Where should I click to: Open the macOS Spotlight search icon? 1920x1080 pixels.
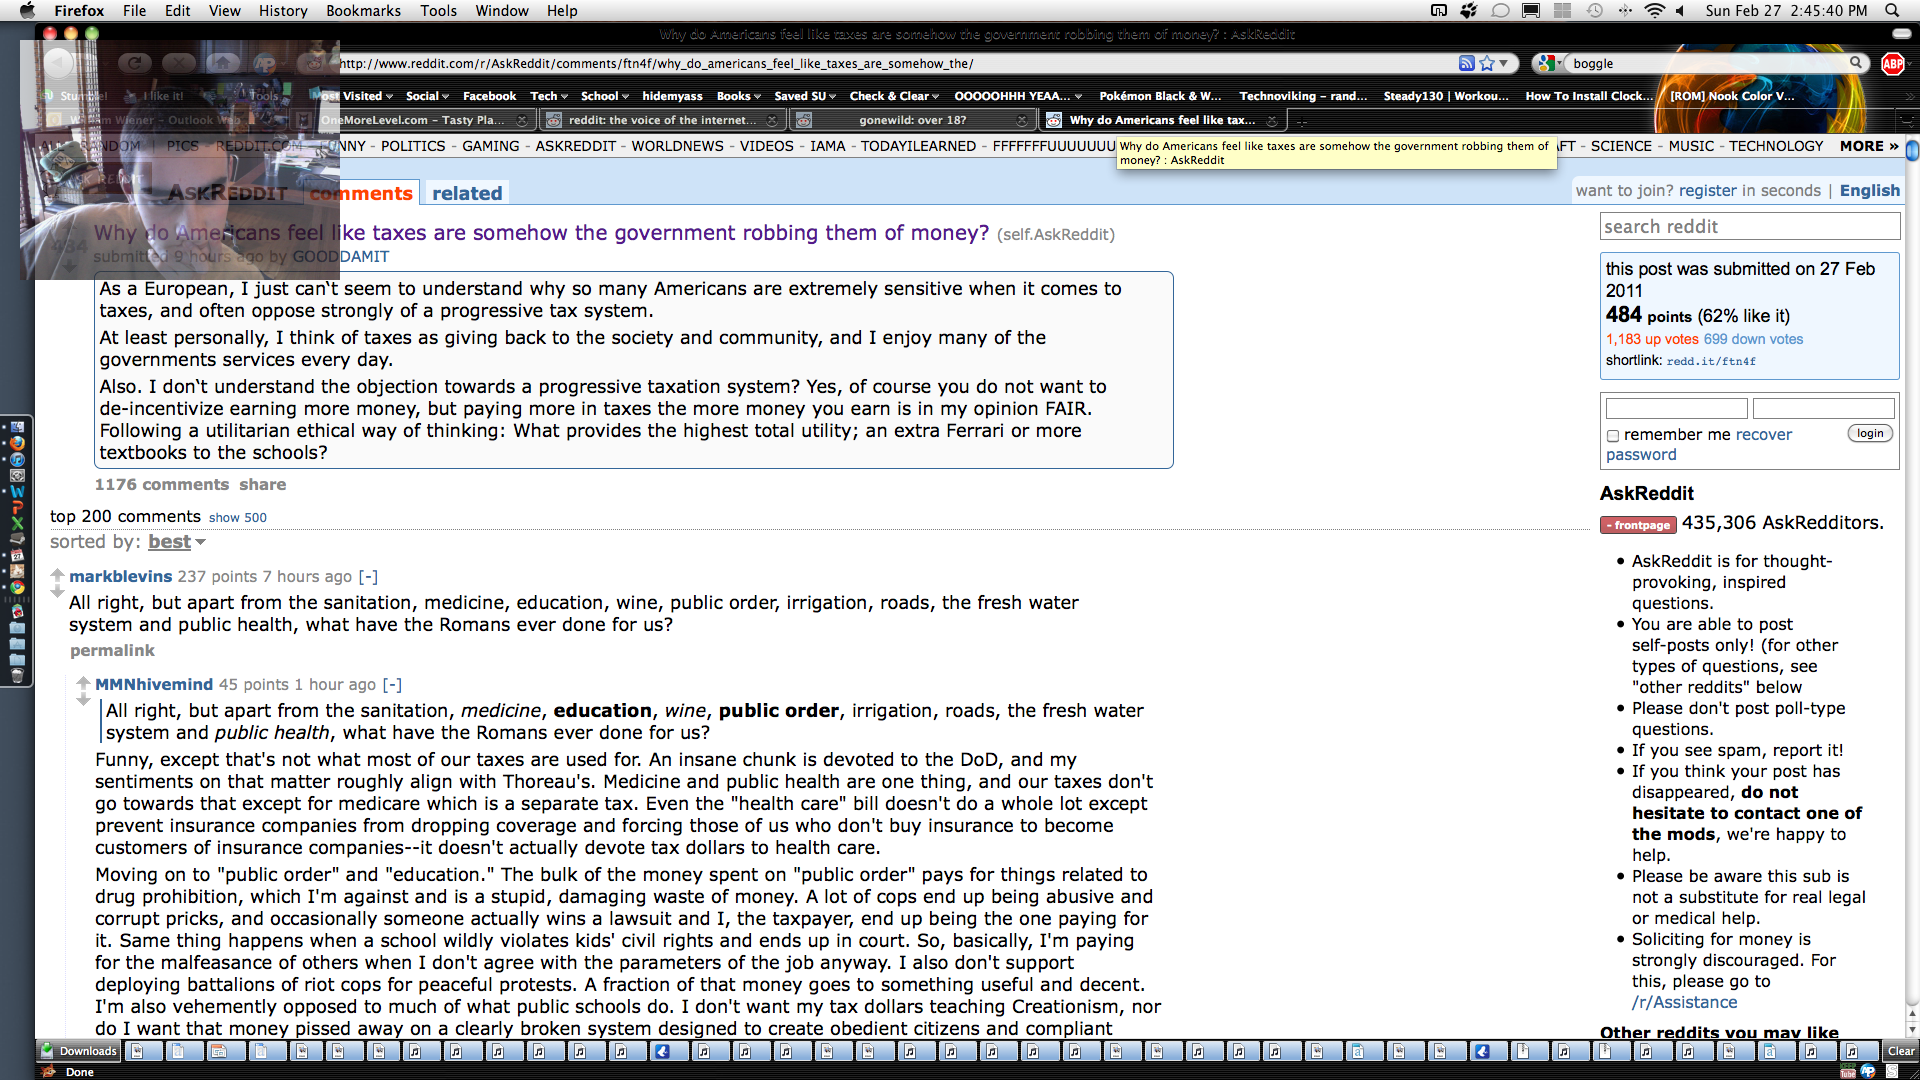tap(1892, 10)
